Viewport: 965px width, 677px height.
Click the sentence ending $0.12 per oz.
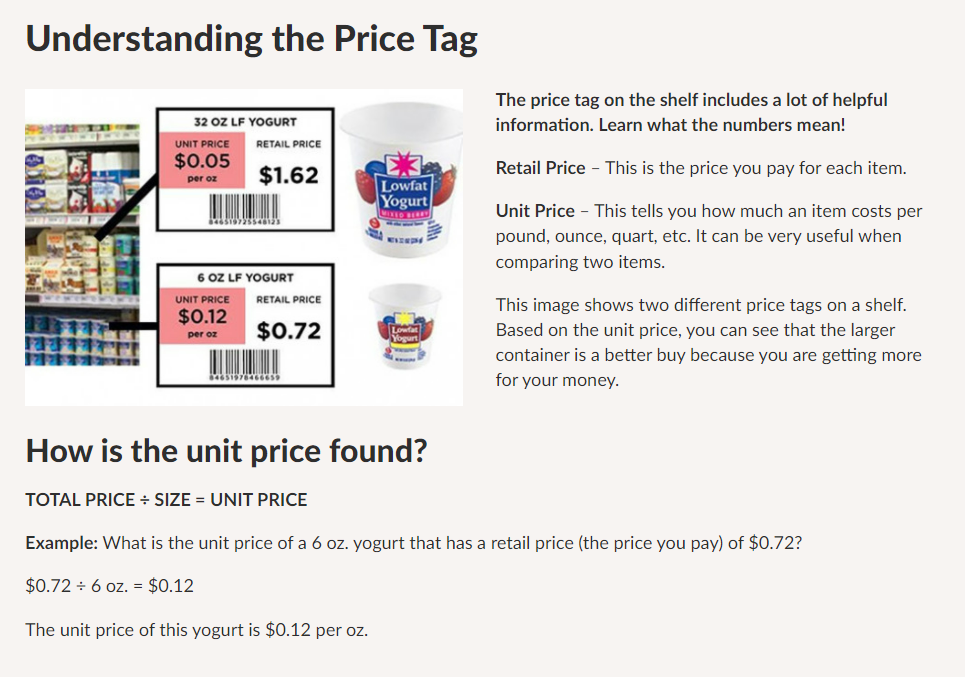point(197,630)
